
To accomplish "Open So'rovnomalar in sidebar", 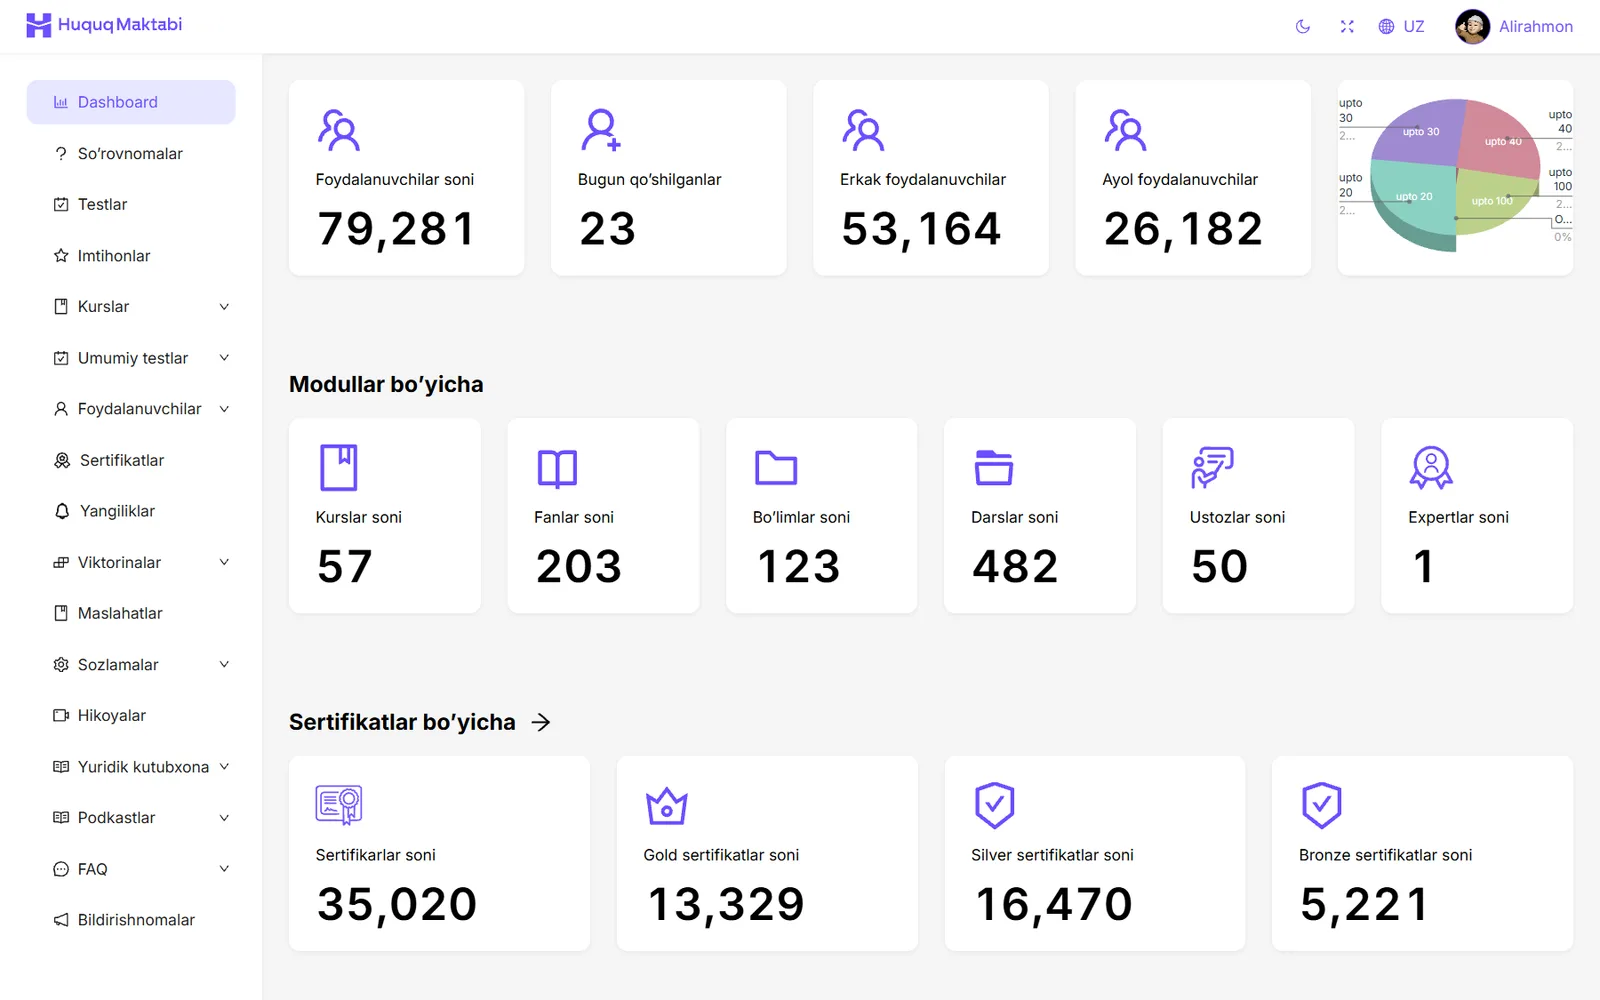I will click(131, 153).
